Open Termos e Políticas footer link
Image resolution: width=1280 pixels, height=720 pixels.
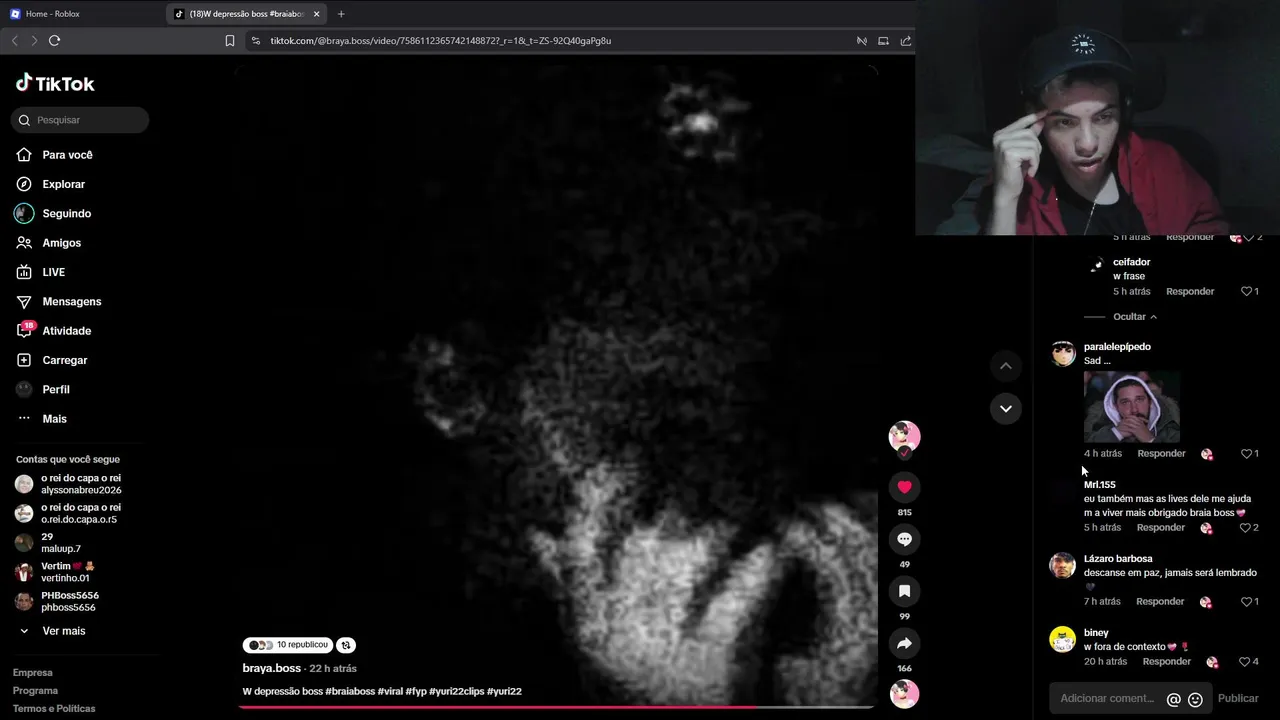coord(54,709)
